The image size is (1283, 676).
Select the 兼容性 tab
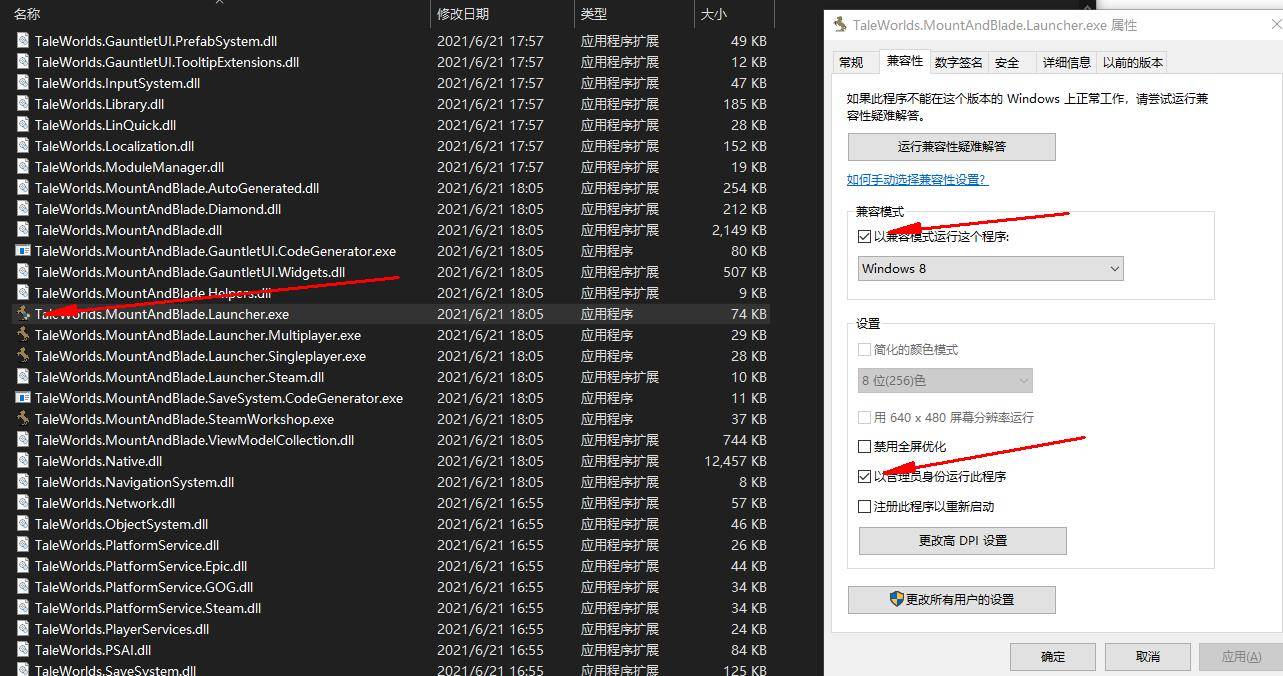coord(904,61)
